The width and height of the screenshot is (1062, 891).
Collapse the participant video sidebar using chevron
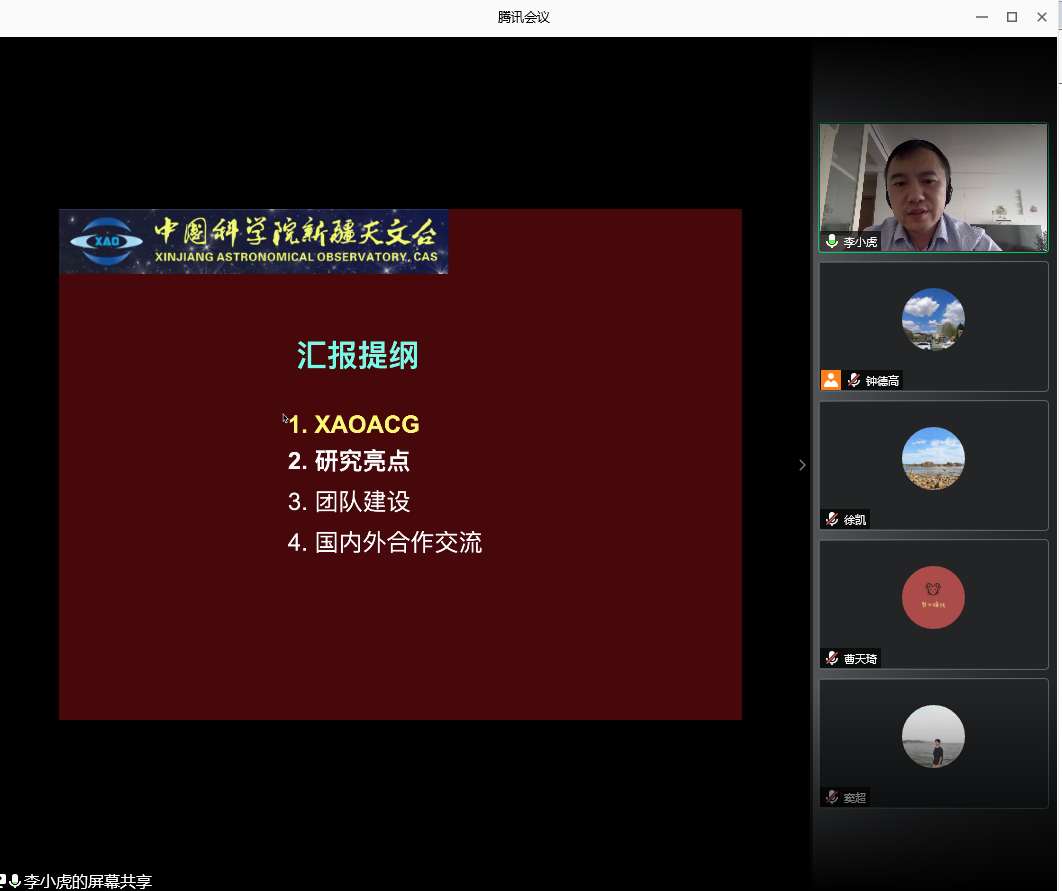[801, 464]
